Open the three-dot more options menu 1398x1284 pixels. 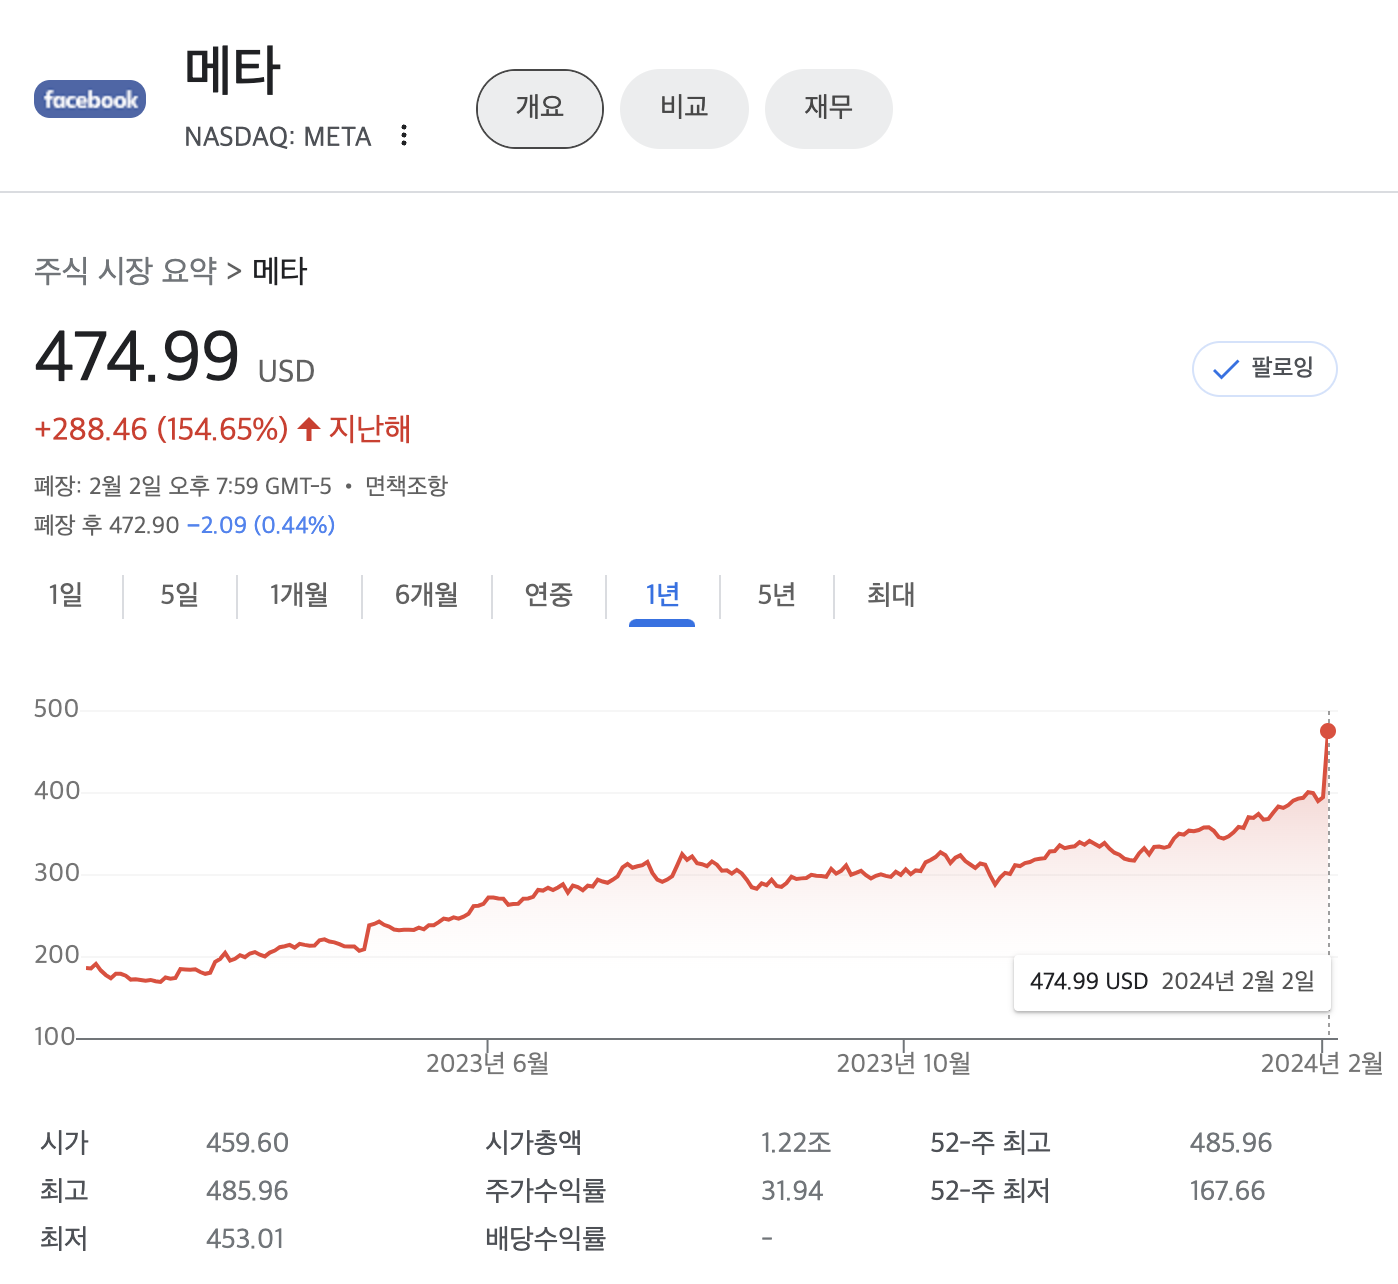tap(404, 135)
